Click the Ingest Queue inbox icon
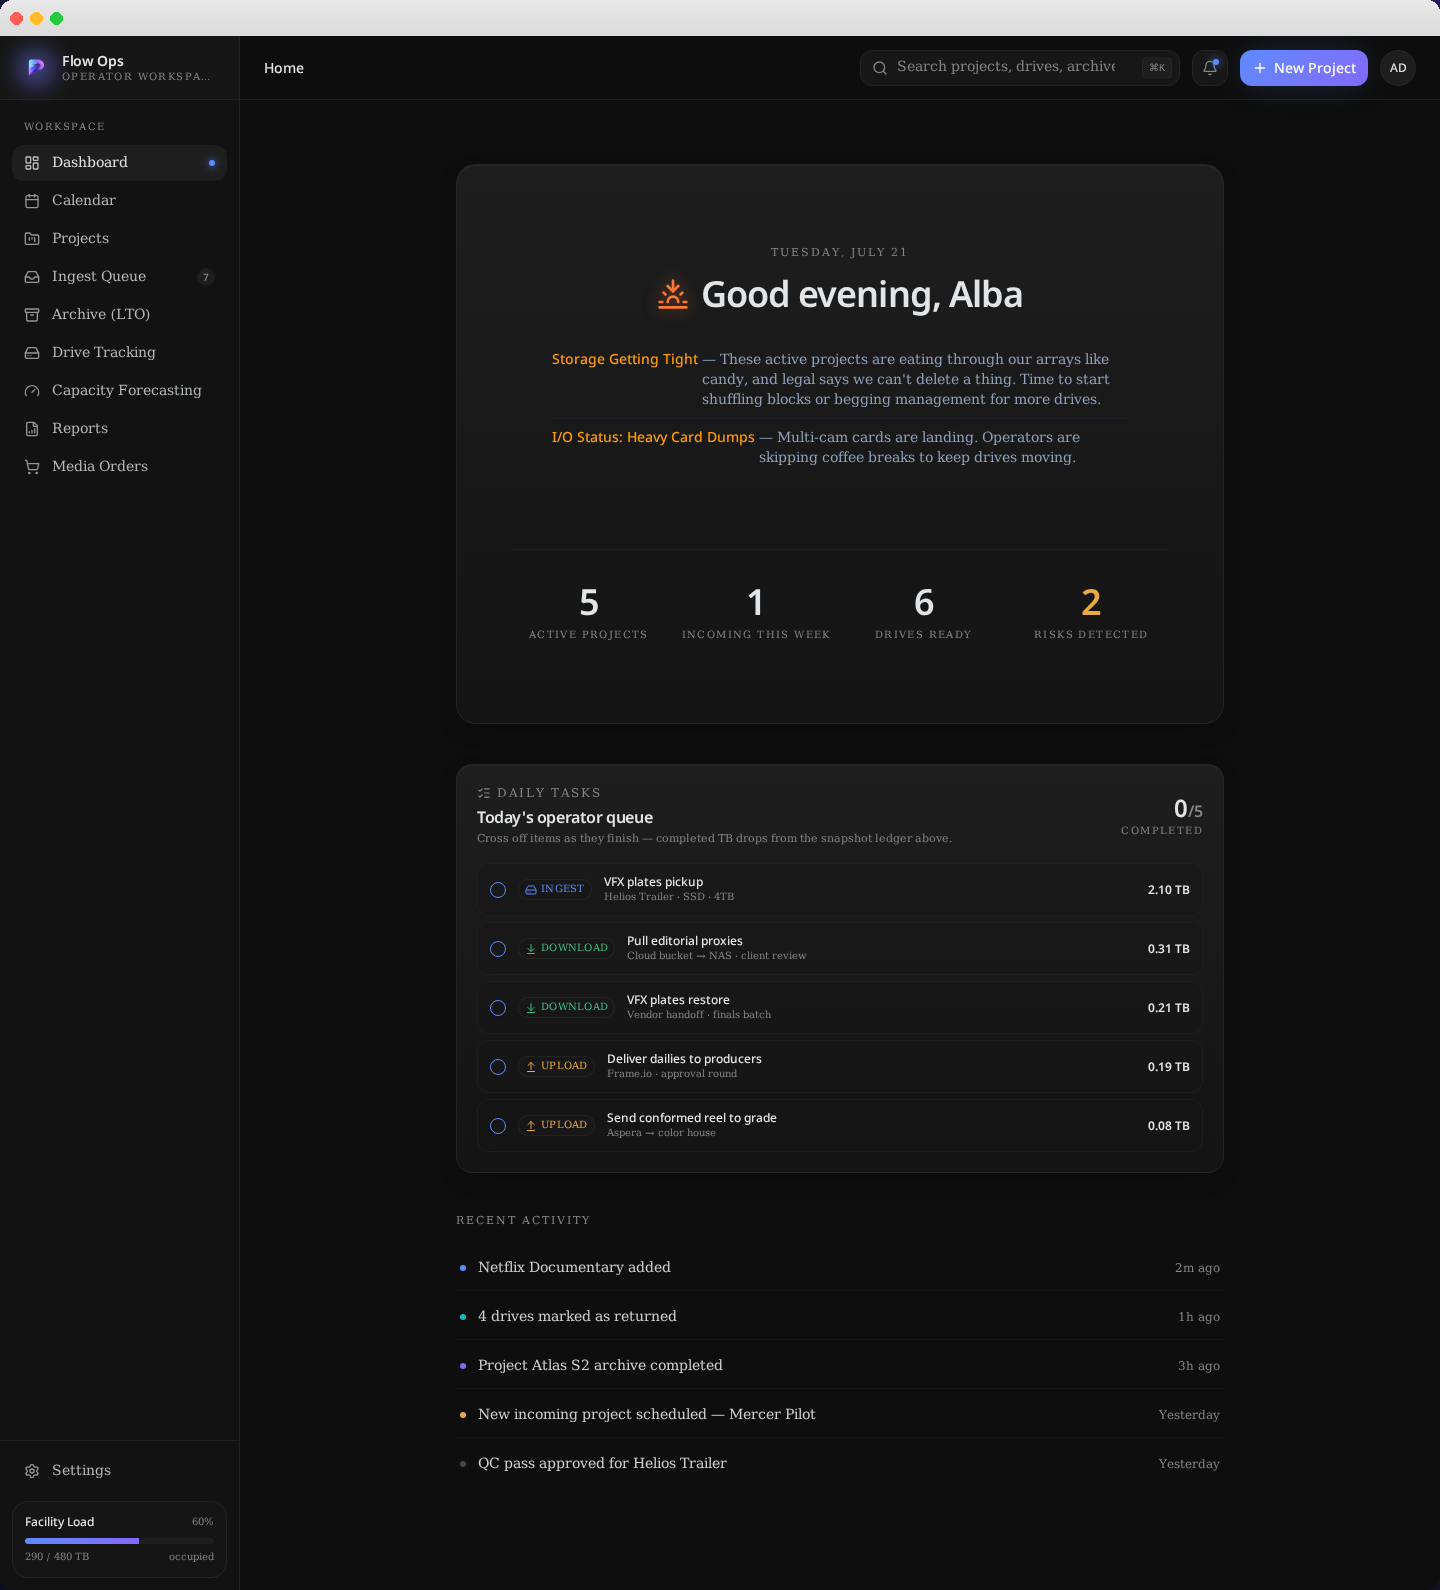This screenshot has height=1590, width=1440. click(32, 277)
